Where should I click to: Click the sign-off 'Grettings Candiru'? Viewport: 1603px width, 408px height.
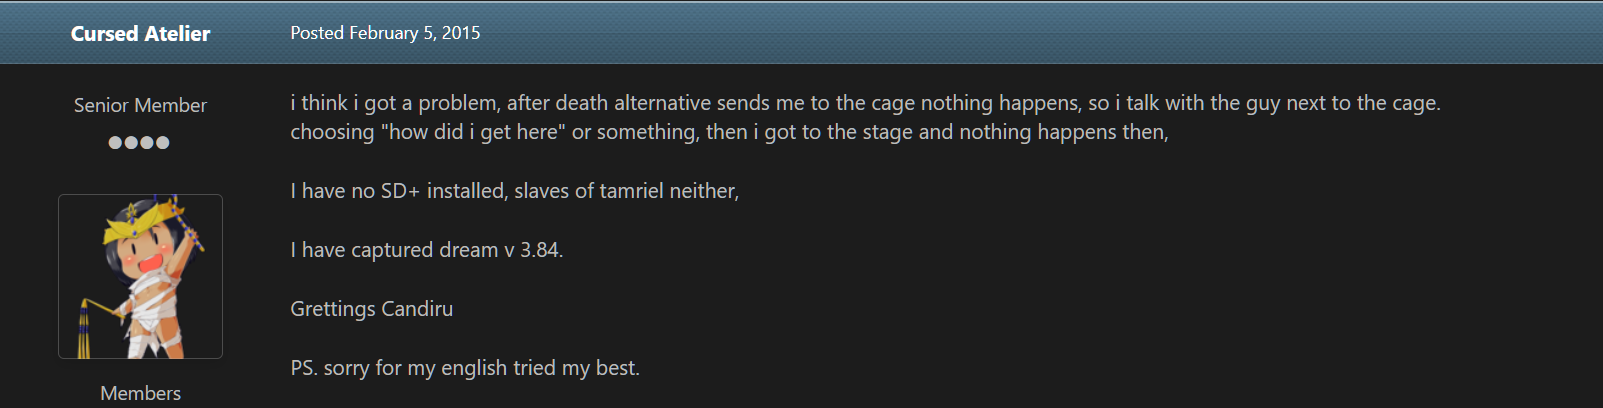pos(371,309)
